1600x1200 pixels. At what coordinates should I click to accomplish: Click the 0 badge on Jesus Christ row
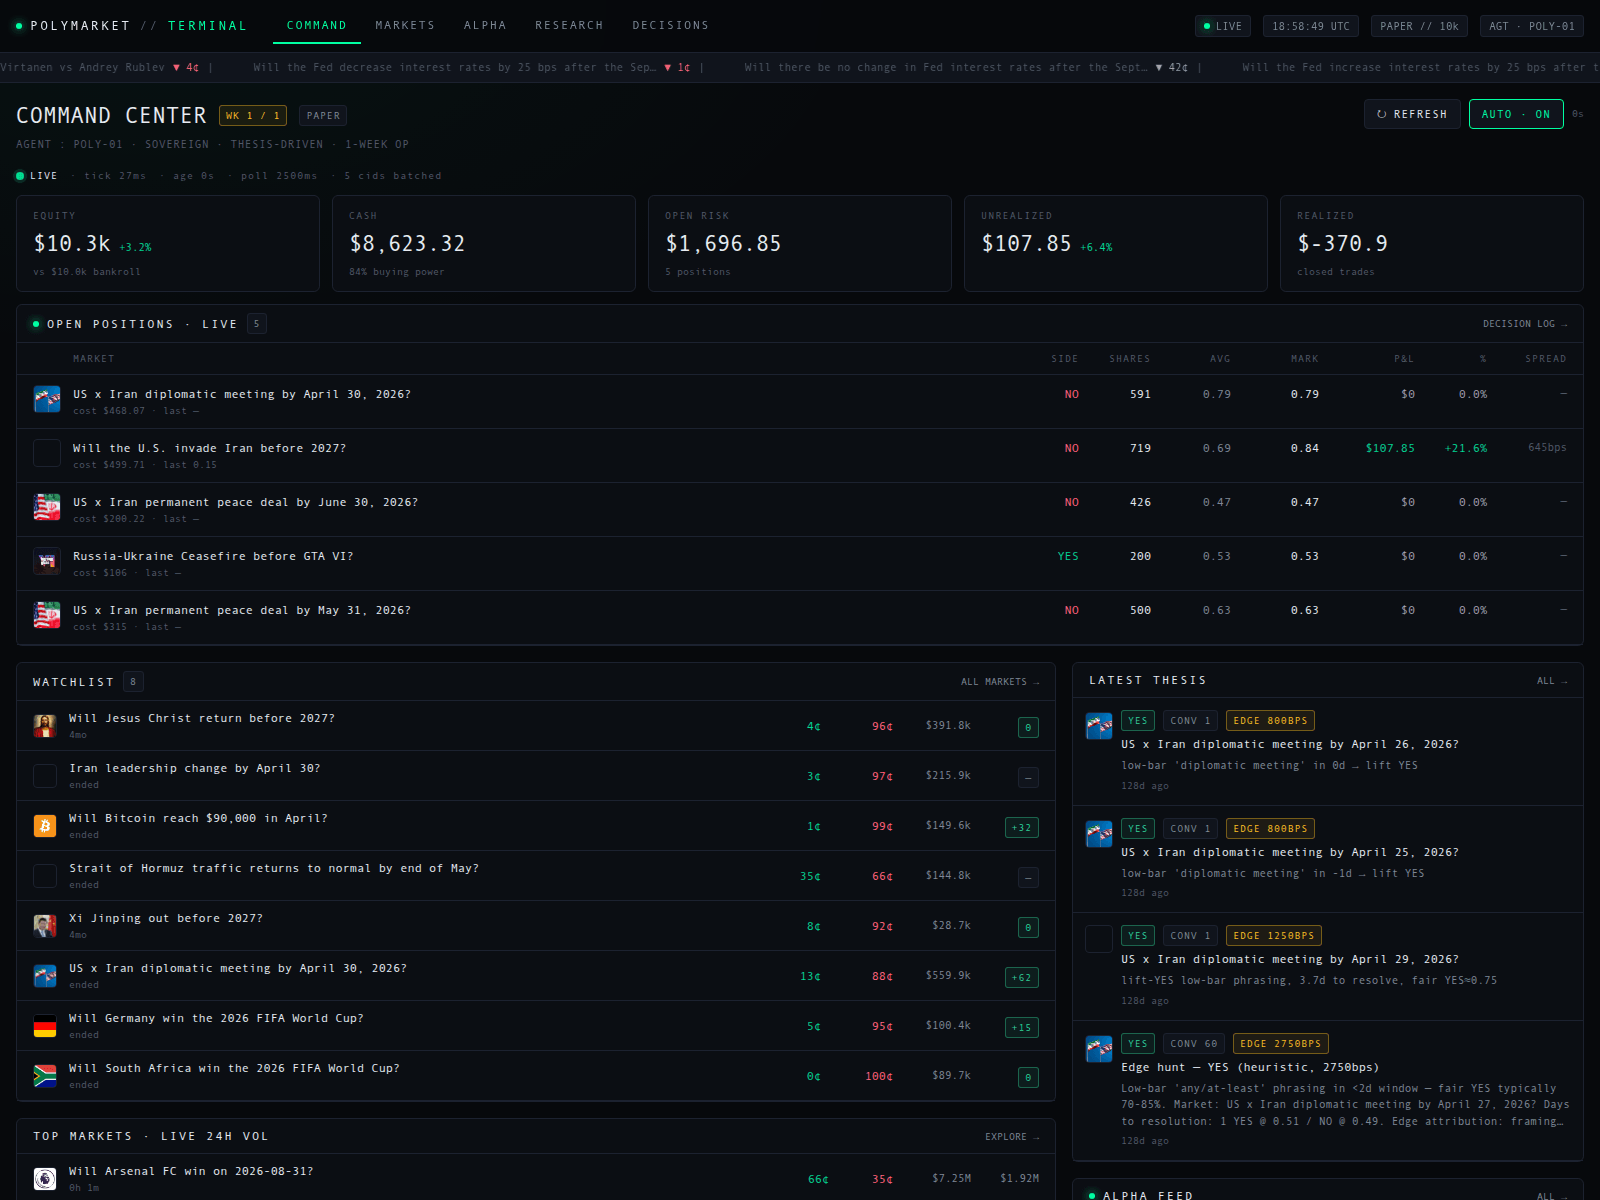pyautogui.click(x=1028, y=727)
